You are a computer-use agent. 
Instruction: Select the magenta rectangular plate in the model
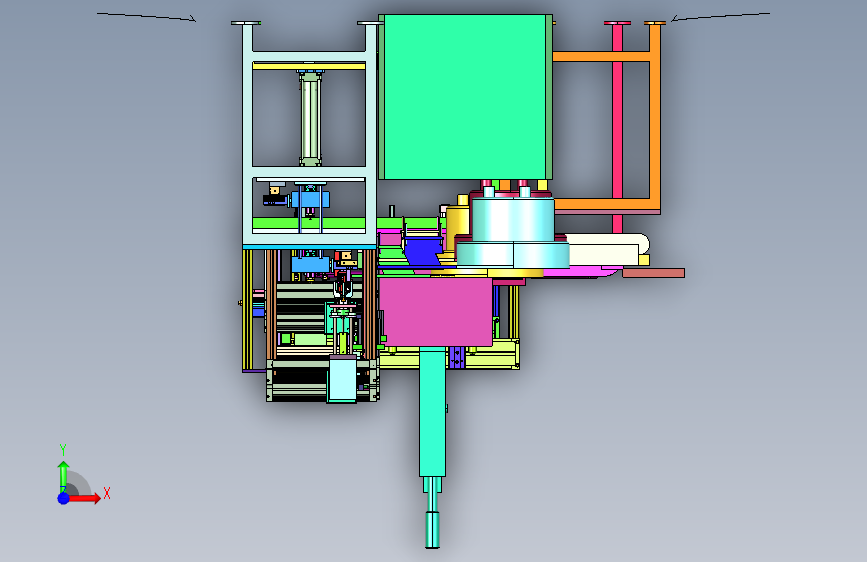[436, 312]
